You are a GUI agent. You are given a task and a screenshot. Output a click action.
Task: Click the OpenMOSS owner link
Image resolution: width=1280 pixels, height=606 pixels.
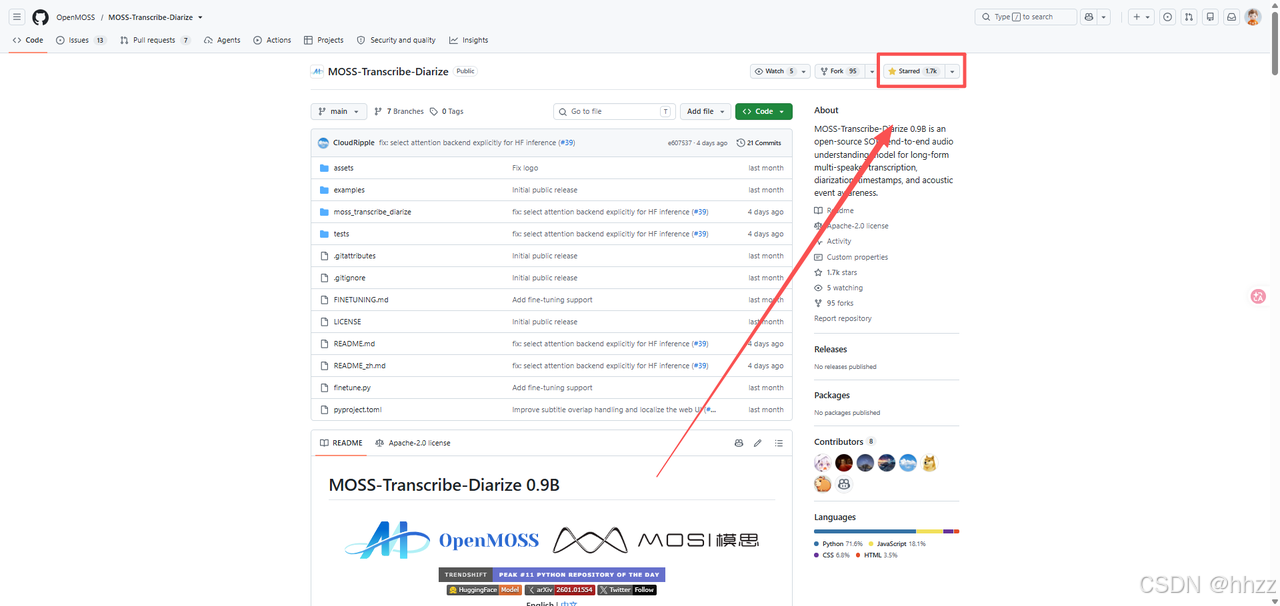pyautogui.click(x=75, y=17)
